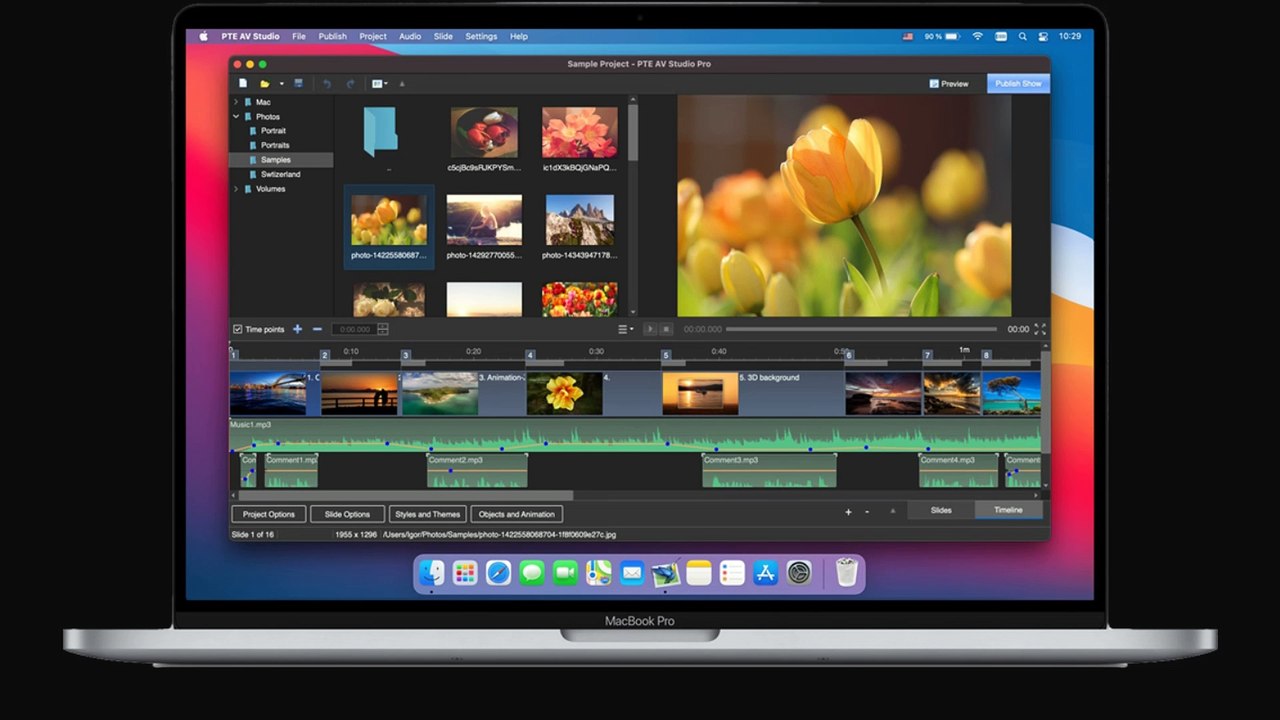Image resolution: width=1280 pixels, height=720 pixels.
Task: Open the dropdown arrow next to Open folder
Action: coord(282,84)
